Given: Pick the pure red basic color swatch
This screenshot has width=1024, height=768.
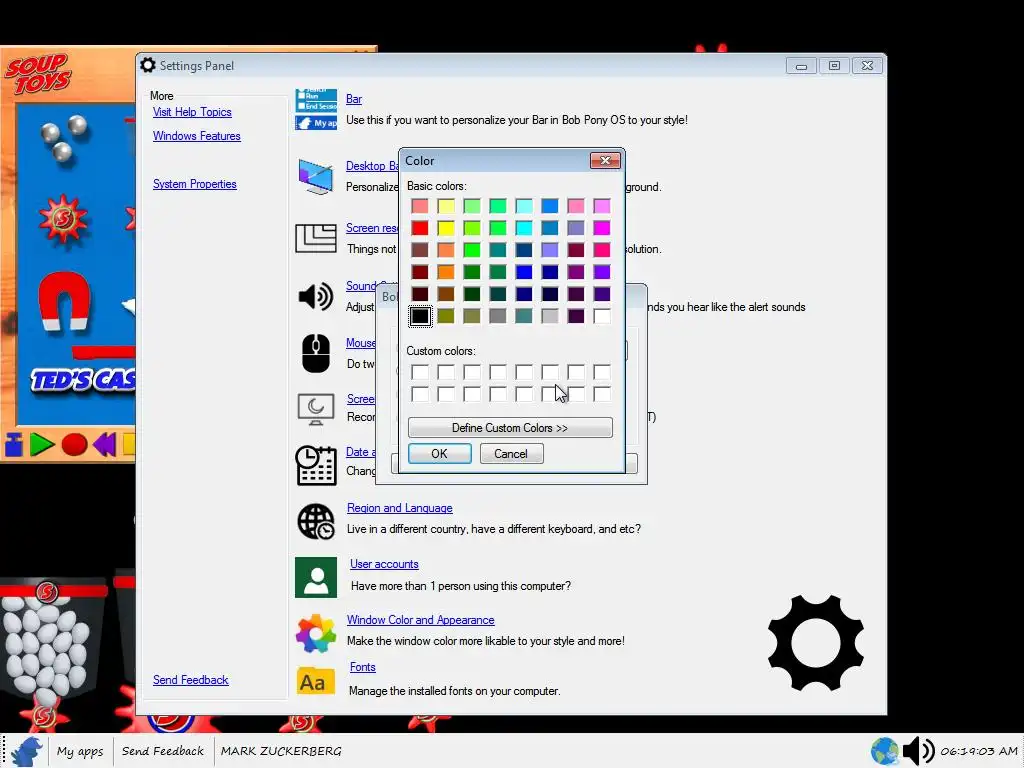Looking at the screenshot, I should [420, 228].
